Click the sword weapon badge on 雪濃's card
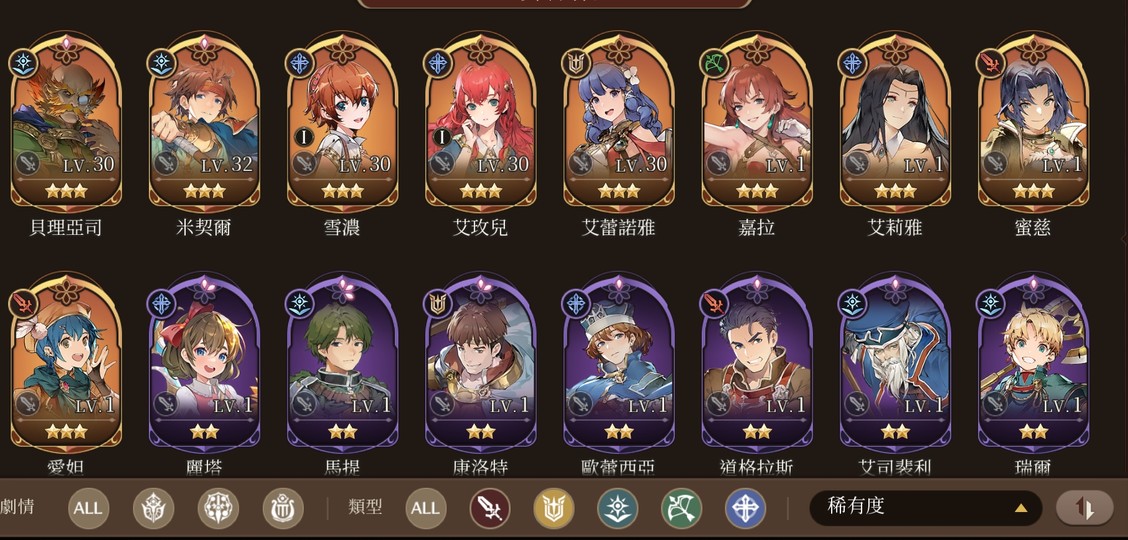Screen dimensions: 1128x540 [x=304, y=163]
